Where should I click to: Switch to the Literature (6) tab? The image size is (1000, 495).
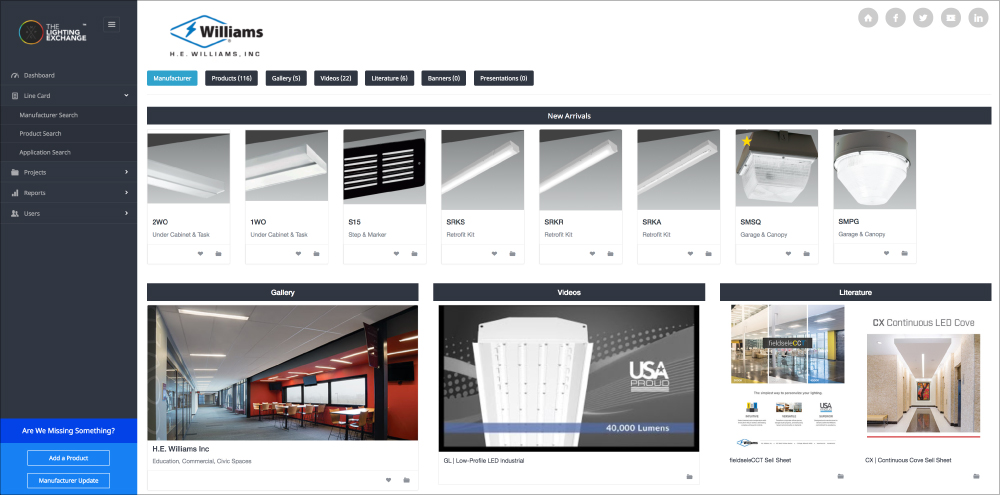click(390, 78)
